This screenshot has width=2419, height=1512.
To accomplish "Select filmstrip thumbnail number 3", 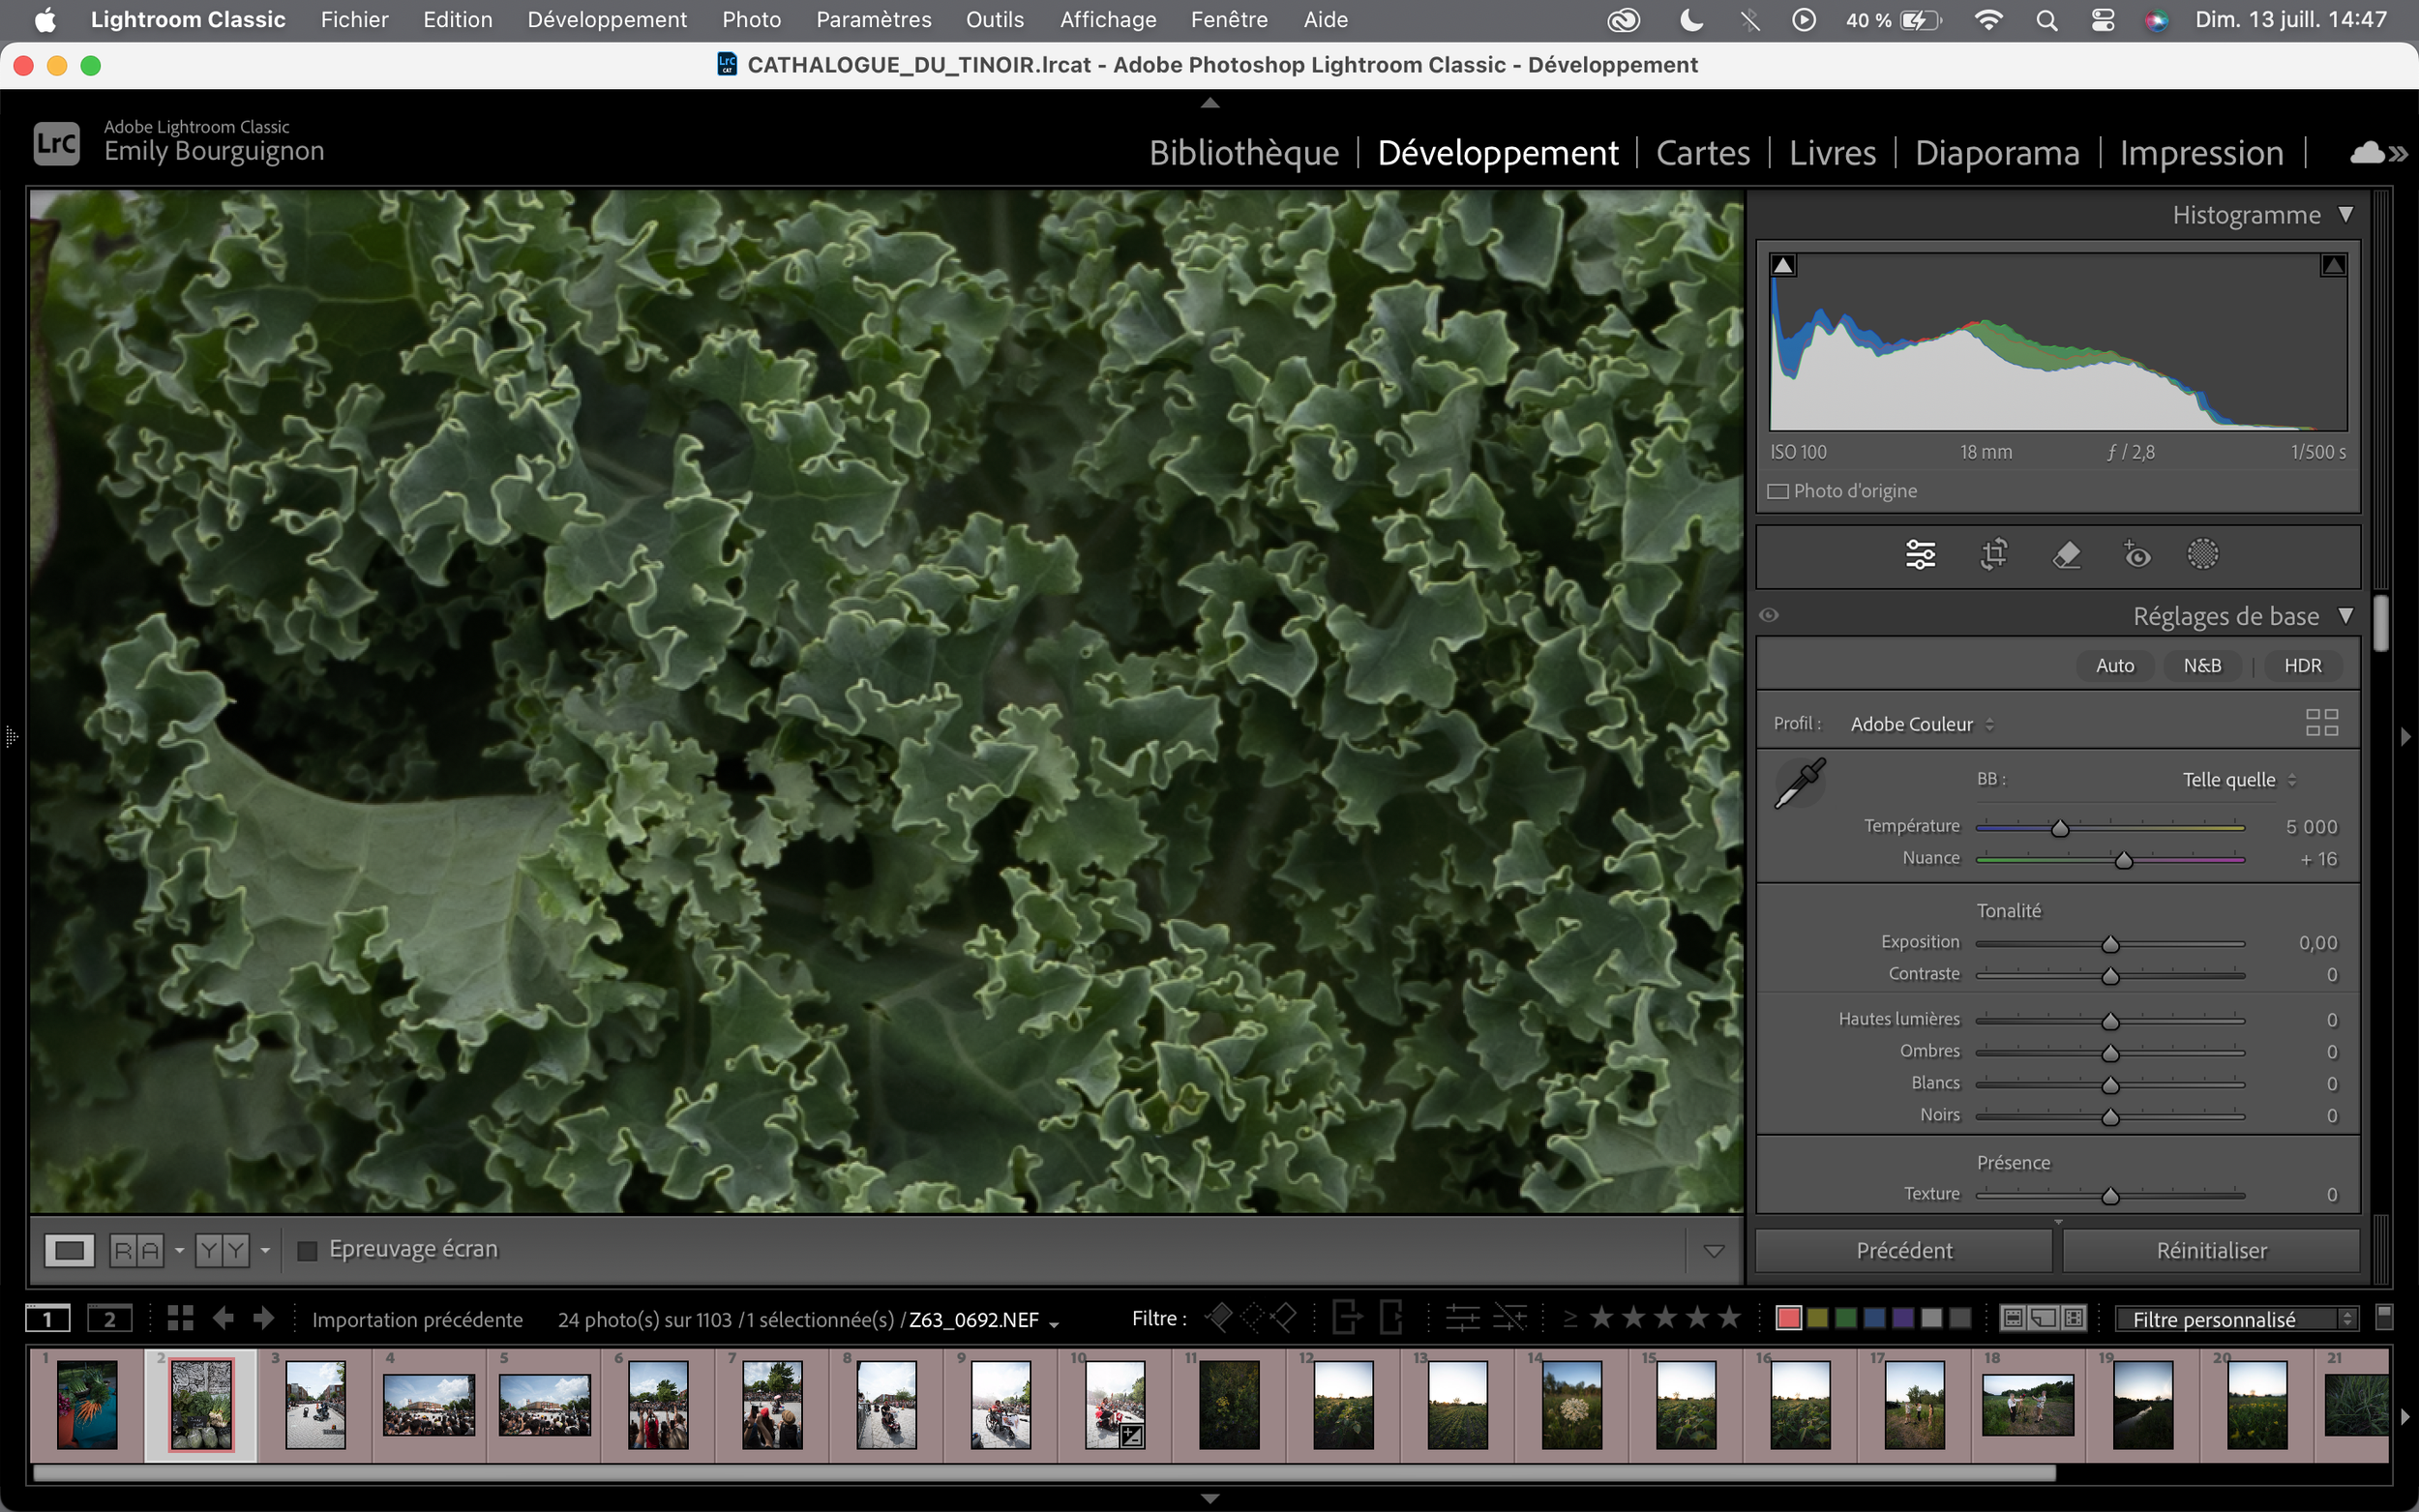I will (x=315, y=1404).
